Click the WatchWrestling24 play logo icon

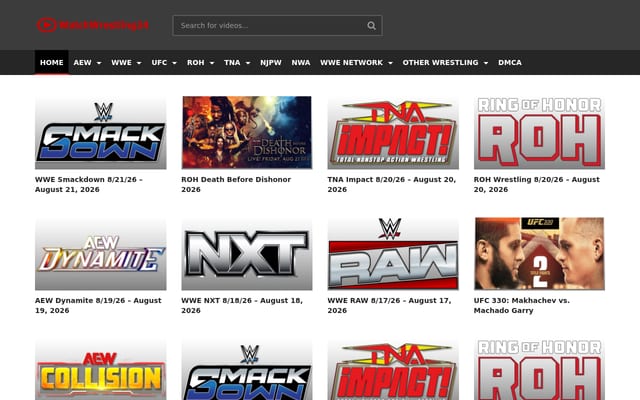pyautogui.click(x=47, y=25)
